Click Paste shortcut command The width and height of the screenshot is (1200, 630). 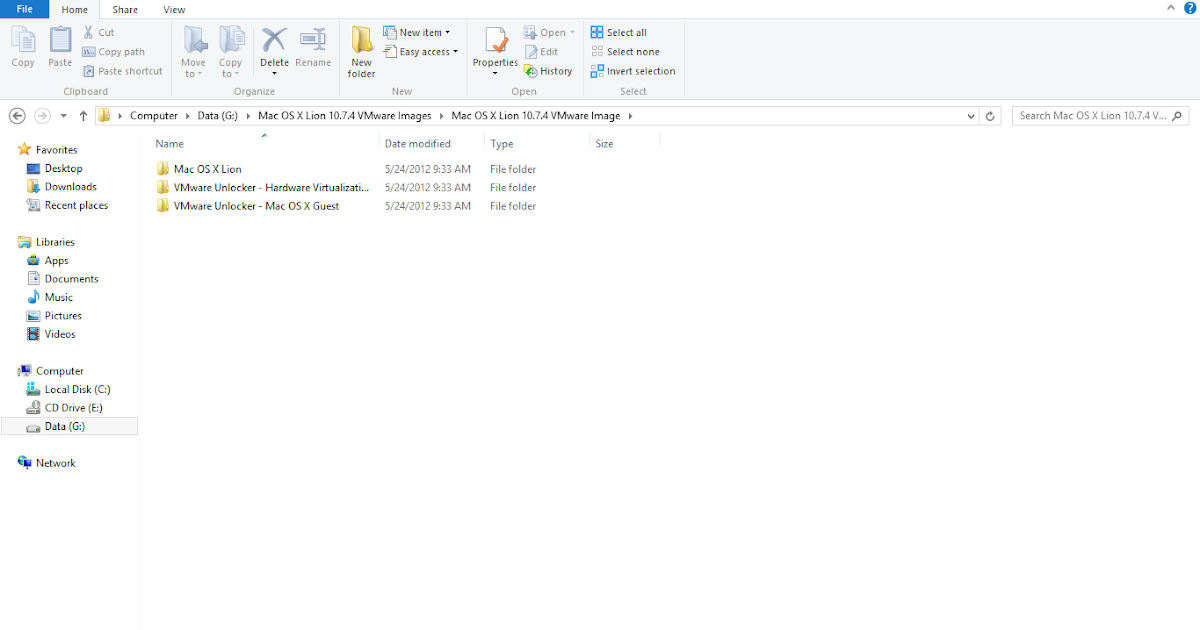click(122, 71)
